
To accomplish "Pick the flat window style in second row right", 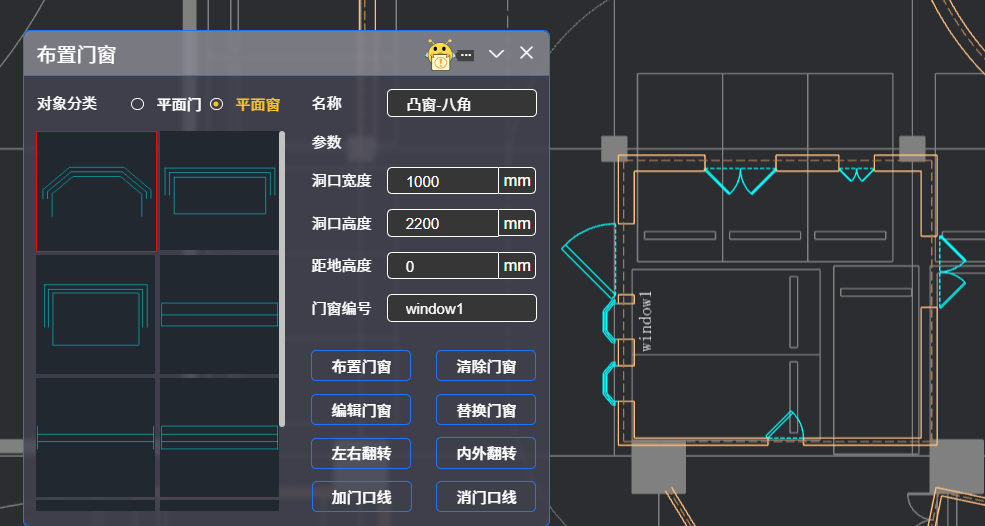I will (x=219, y=314).
